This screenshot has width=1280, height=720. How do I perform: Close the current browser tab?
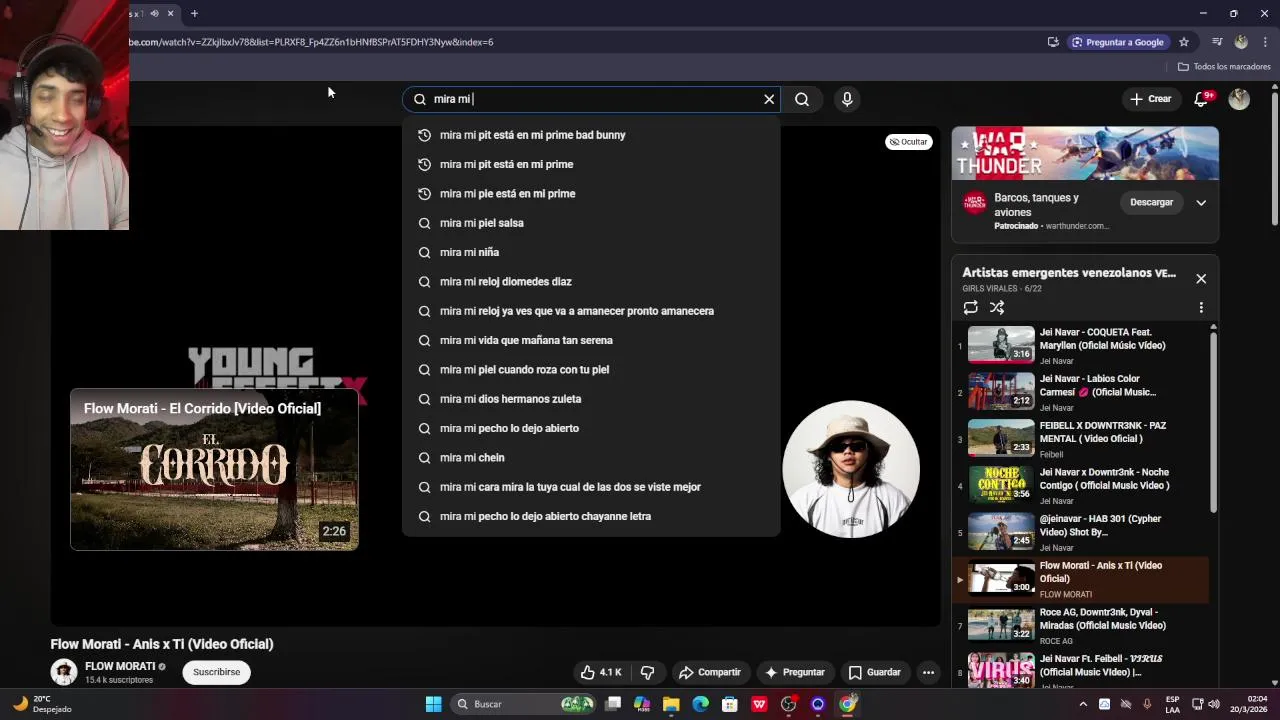170,13
